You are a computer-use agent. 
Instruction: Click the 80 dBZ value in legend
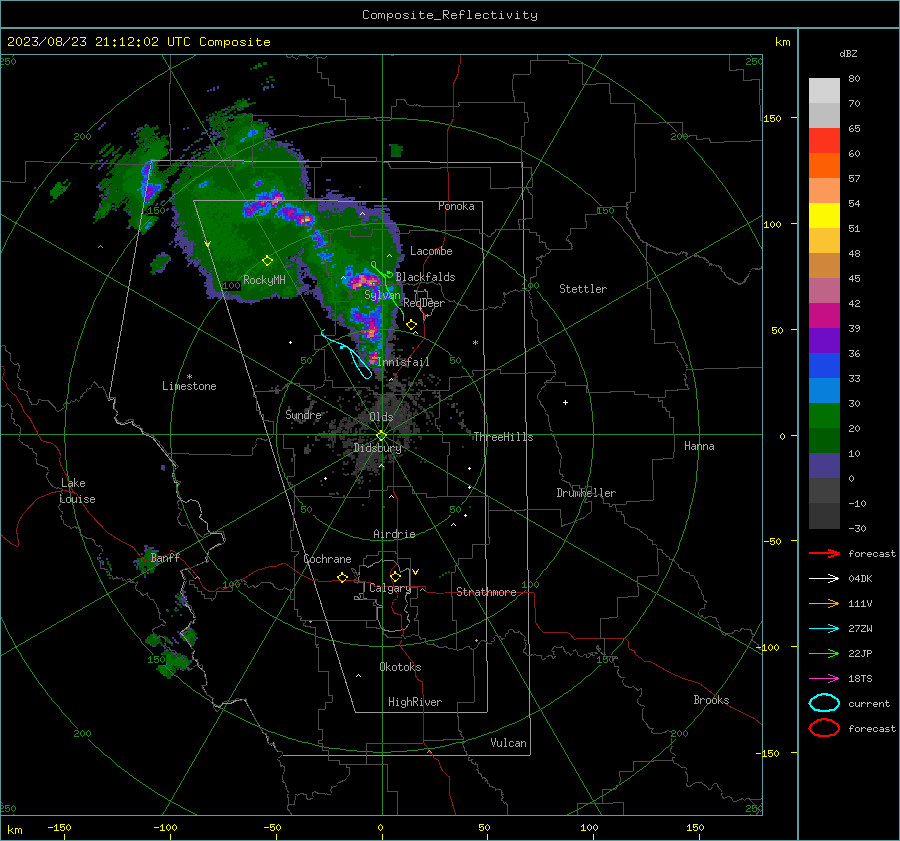854,79
